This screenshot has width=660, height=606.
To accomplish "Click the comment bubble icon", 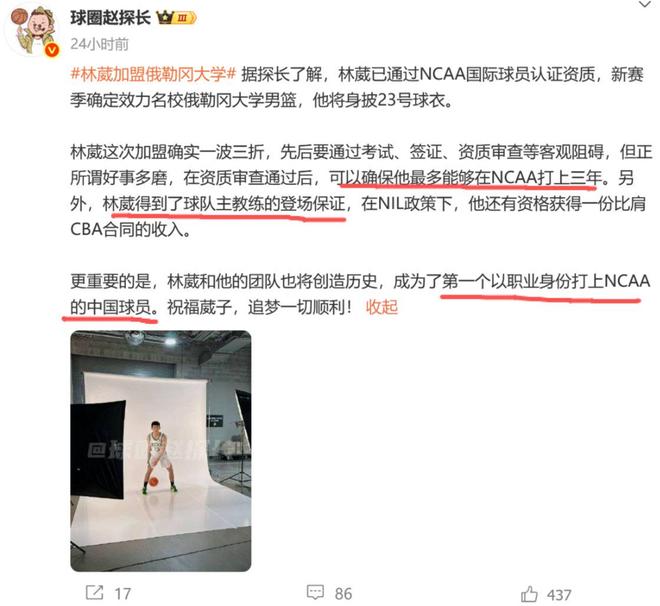I will tap(315, 593).
